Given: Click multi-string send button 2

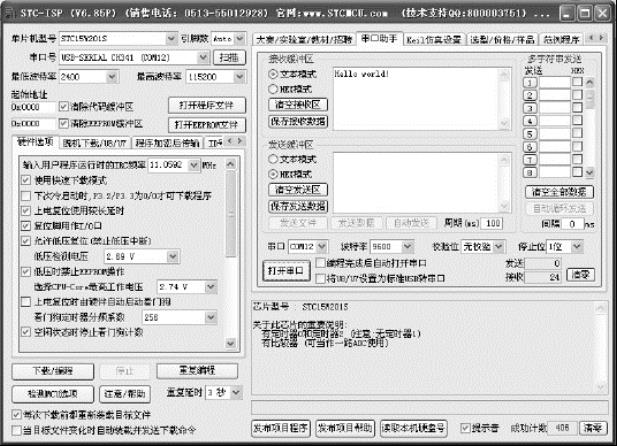Looking at the screenshot, I should [530, 95].
